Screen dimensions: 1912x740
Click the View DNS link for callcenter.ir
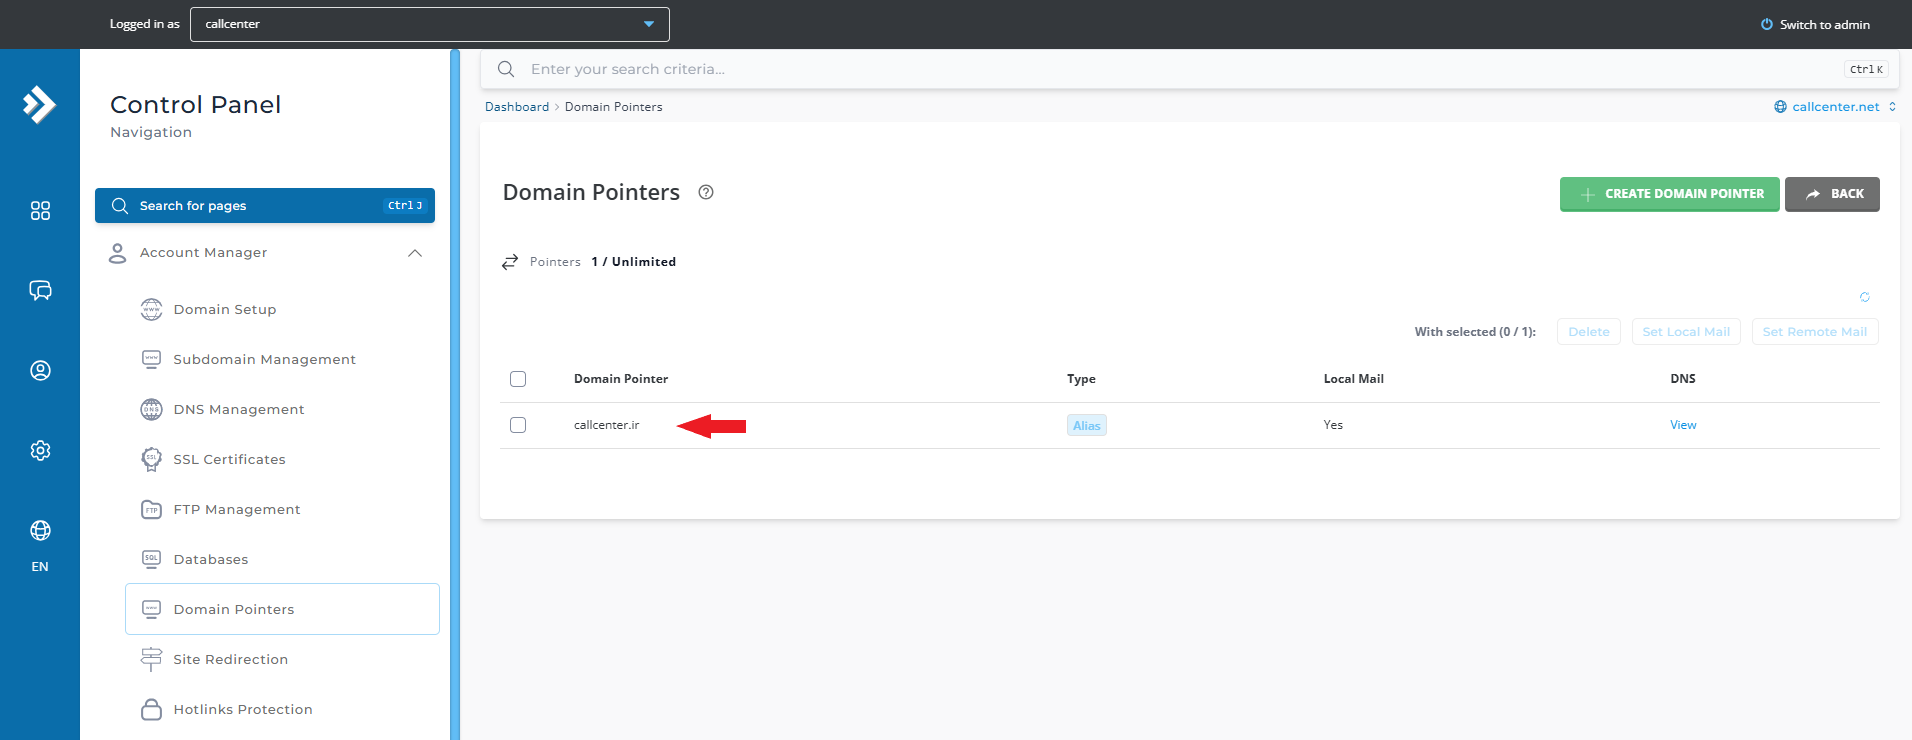1683,425
